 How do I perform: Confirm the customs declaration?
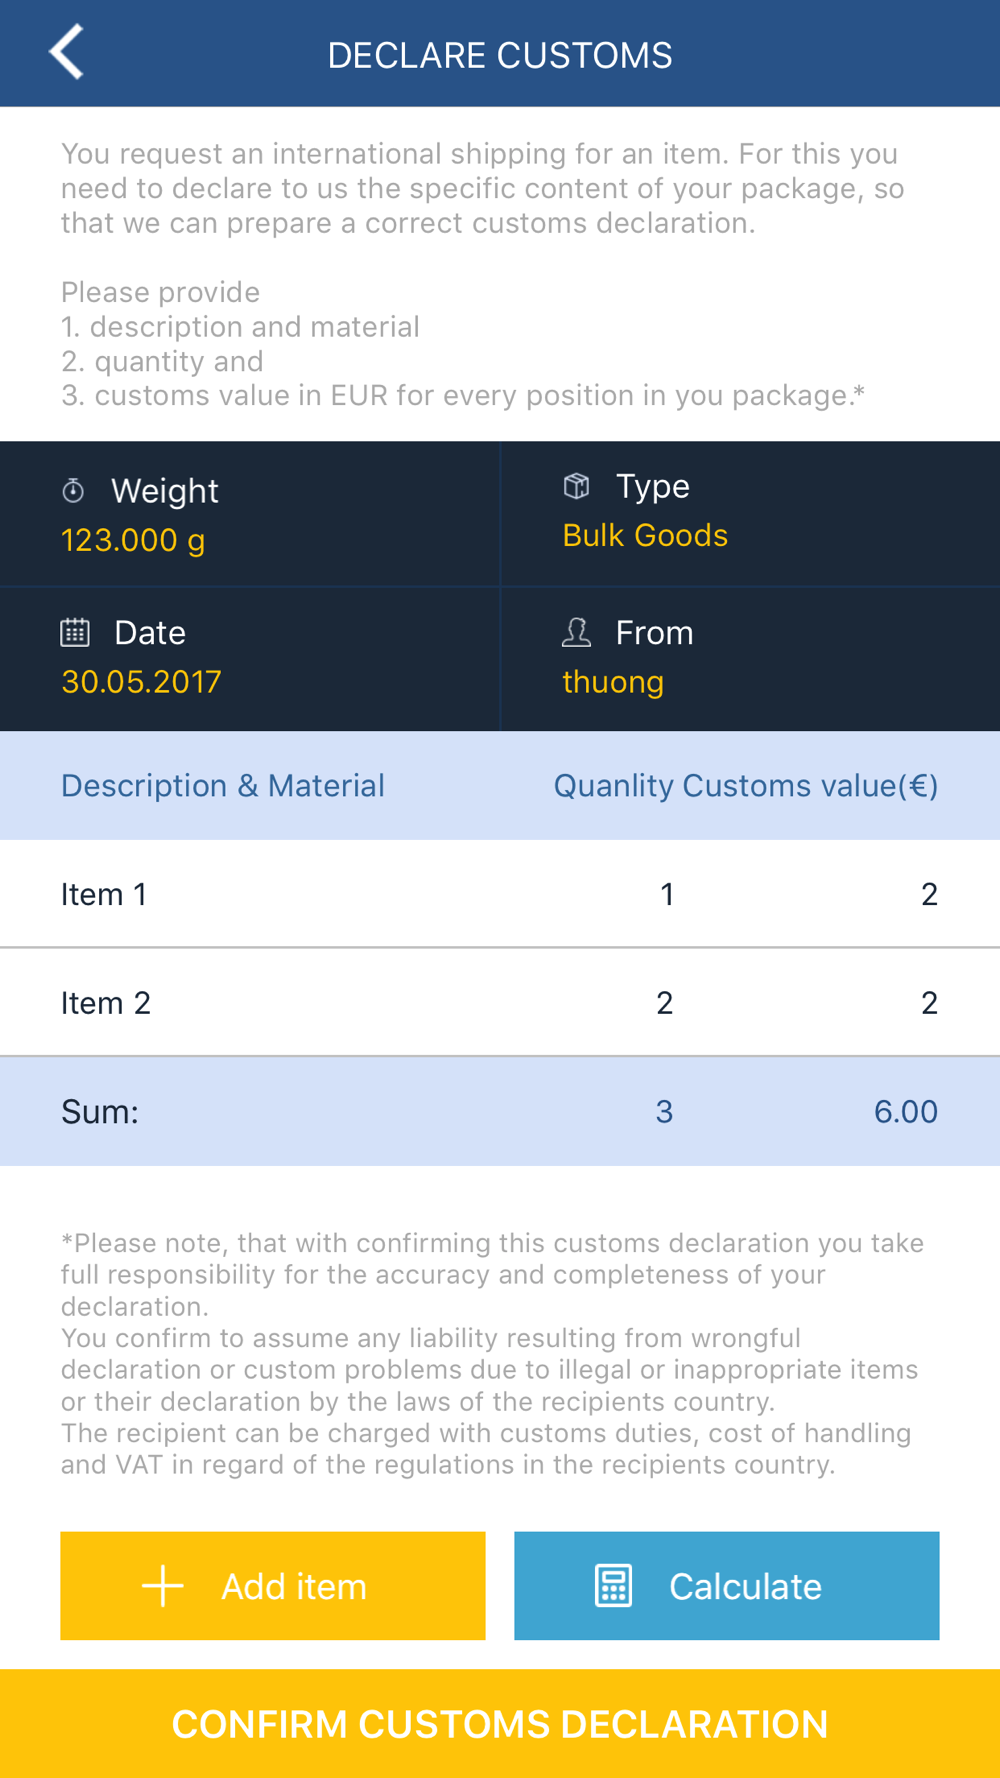(x=500, y=1724)
